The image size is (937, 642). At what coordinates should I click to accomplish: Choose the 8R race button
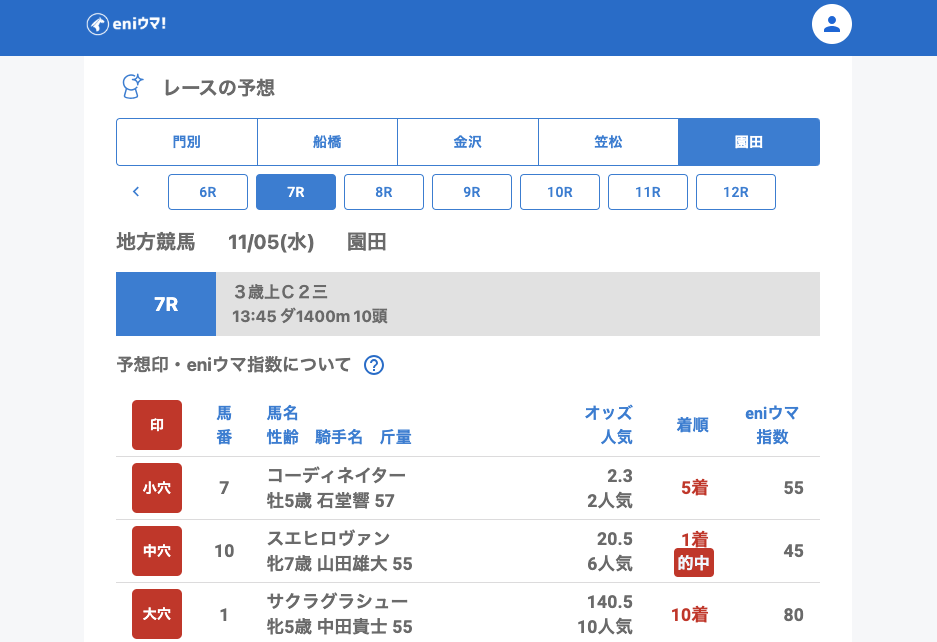[x=384, y=192]
